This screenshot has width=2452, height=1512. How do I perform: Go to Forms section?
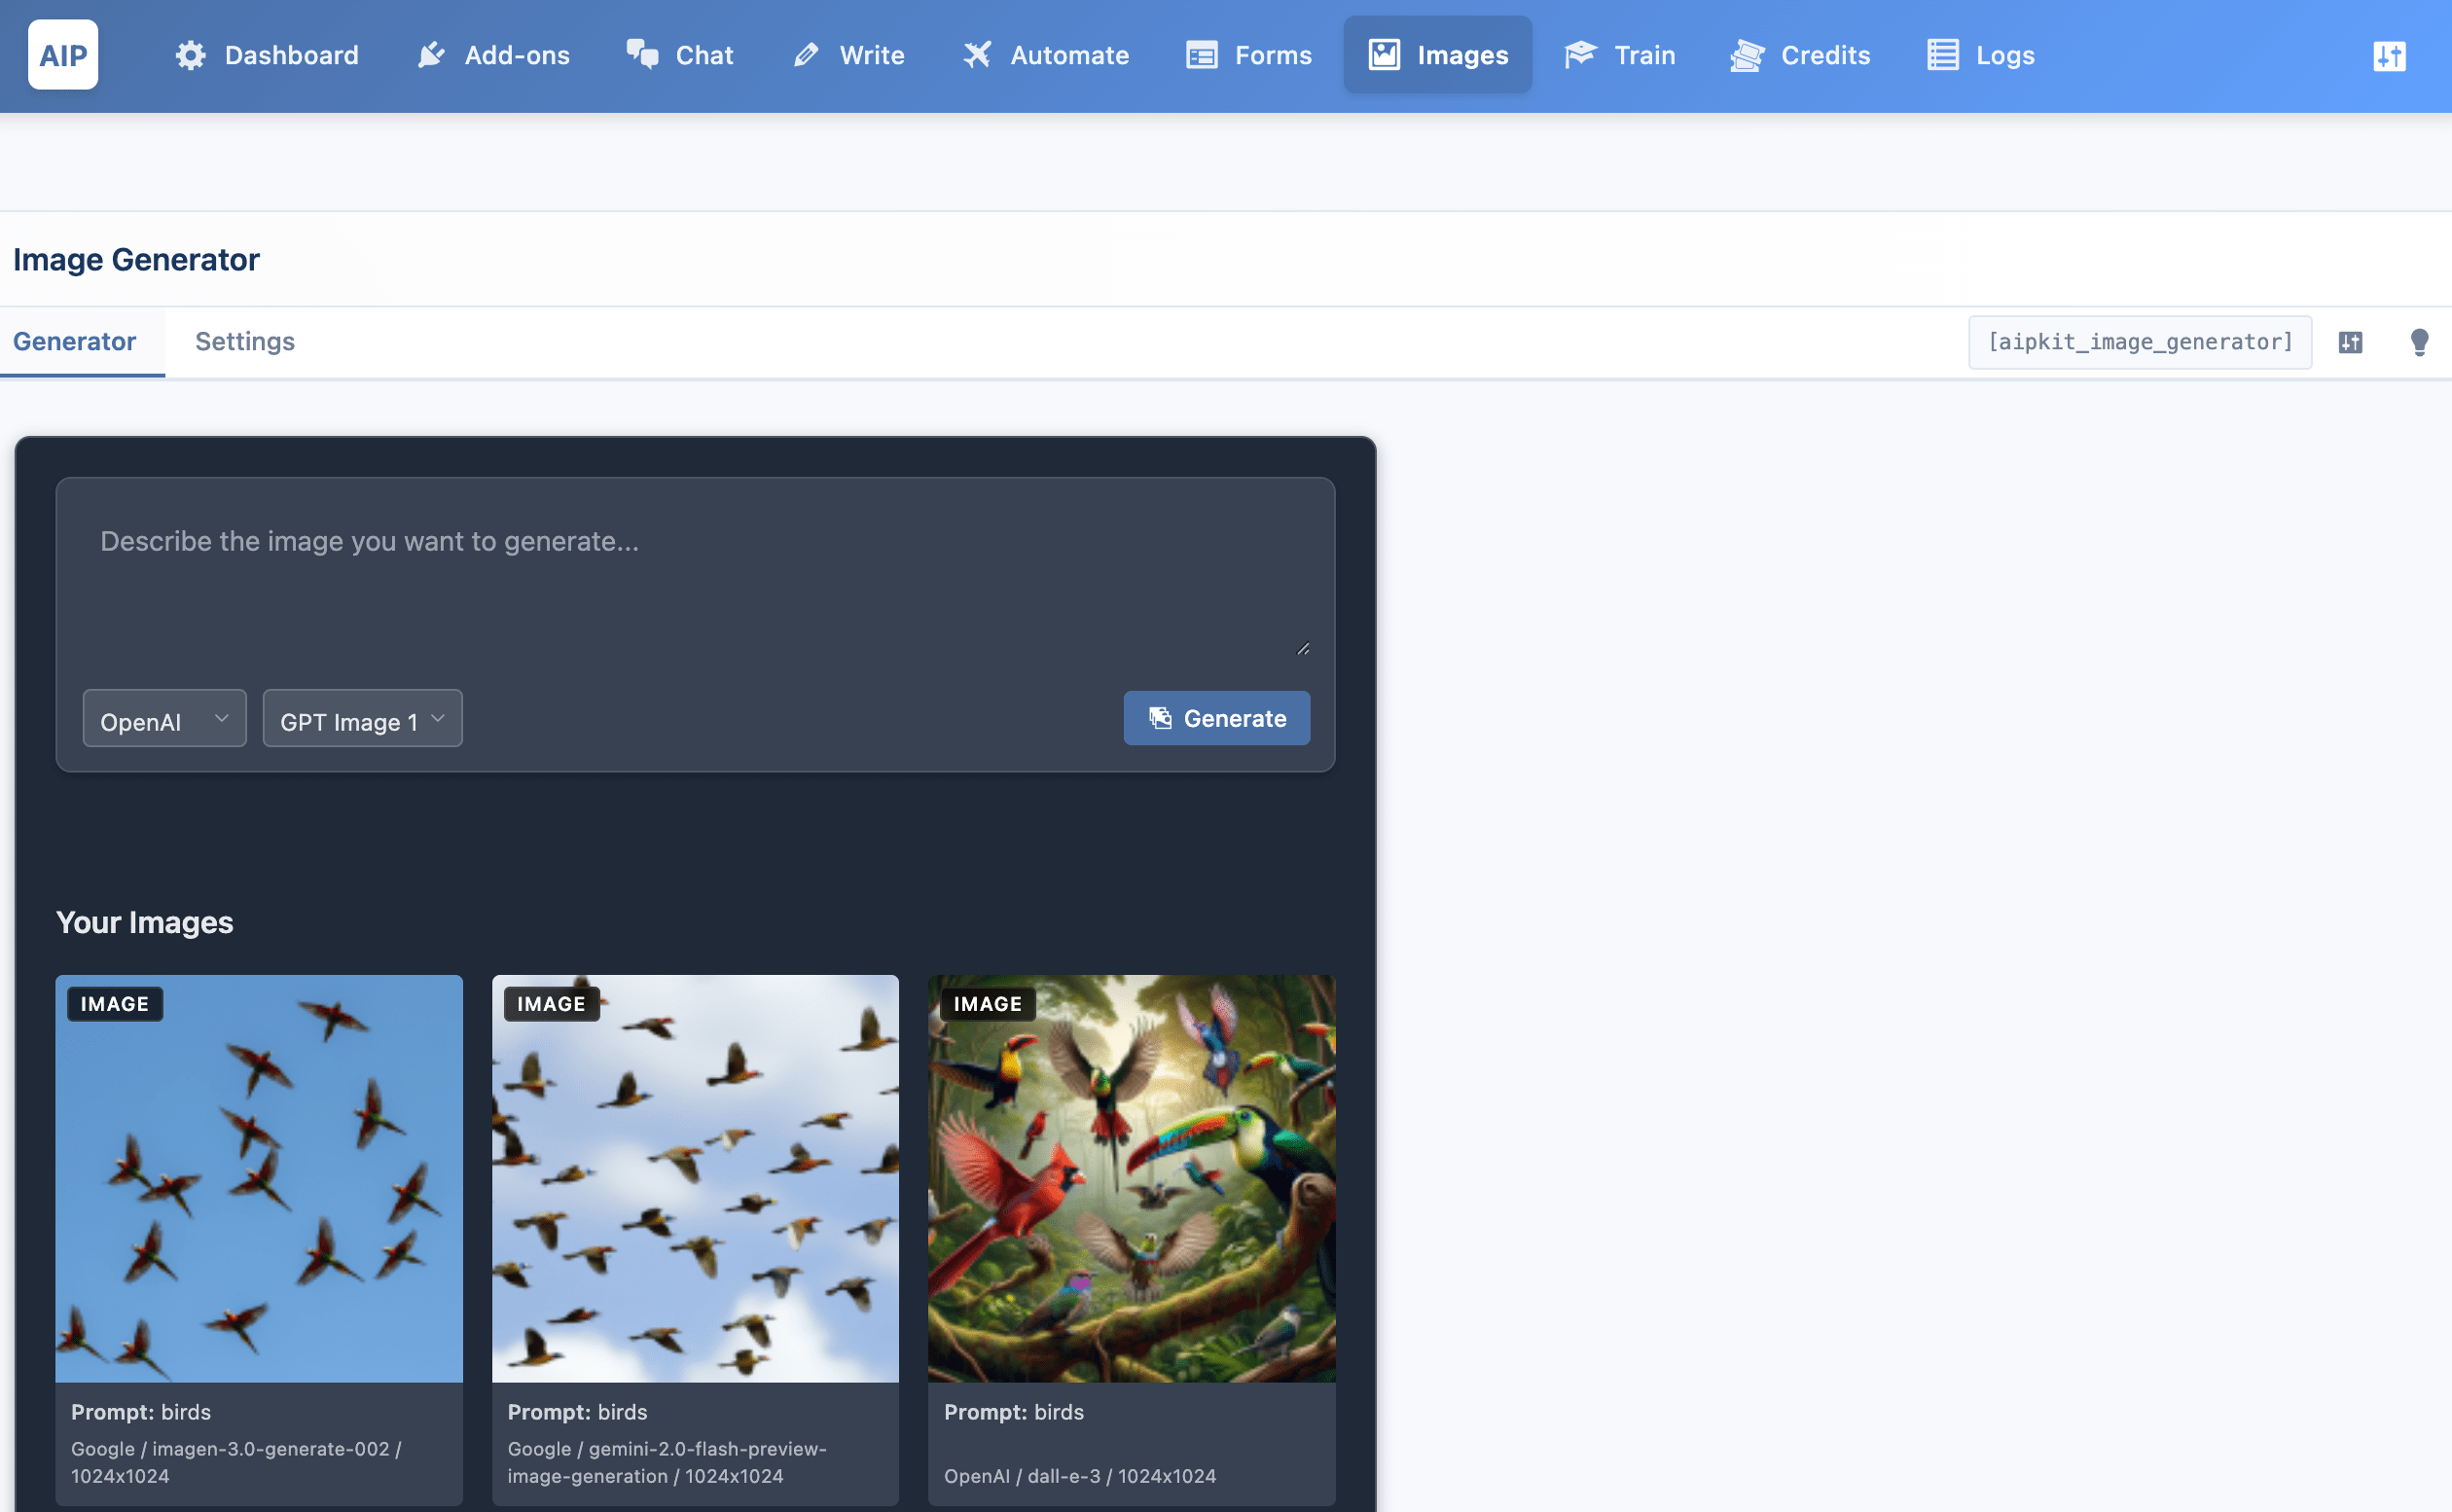click(x=1248, y=55)
